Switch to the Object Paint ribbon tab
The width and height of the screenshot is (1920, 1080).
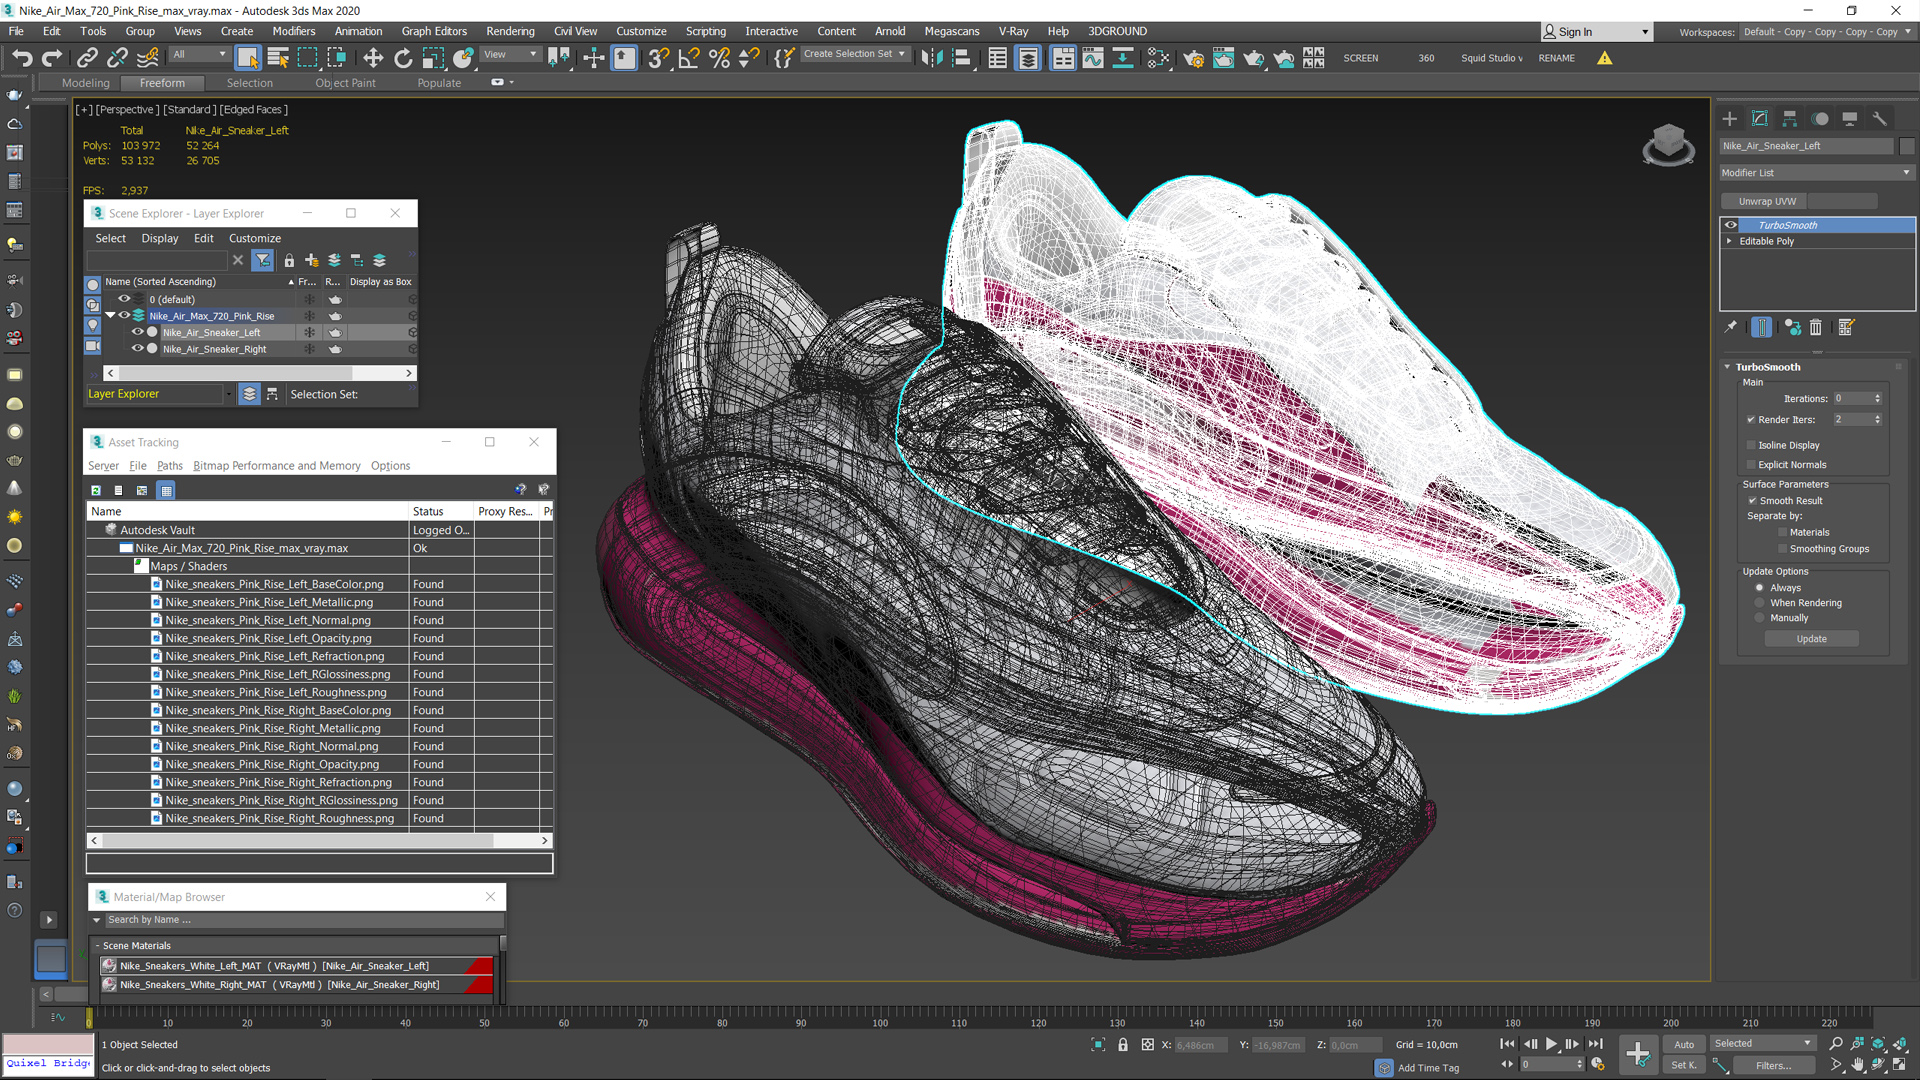[345, 83]
